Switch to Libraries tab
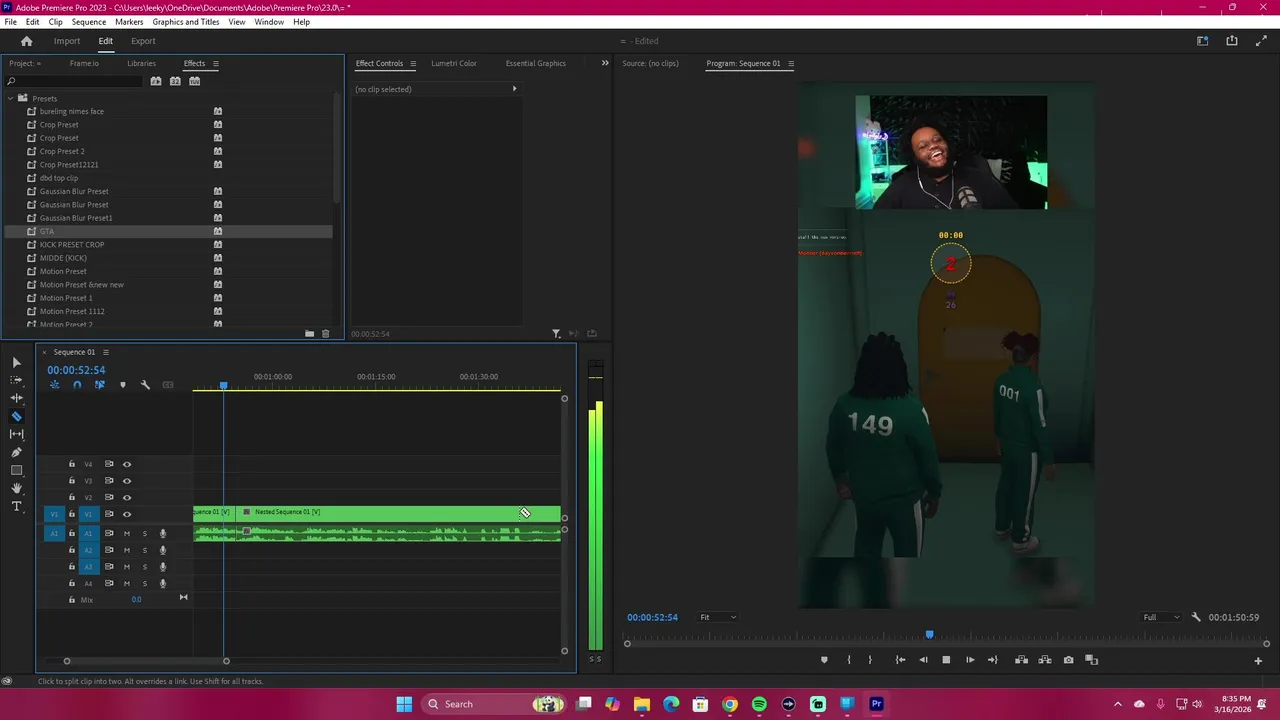 pyautogui.click(x=141, y=63)
